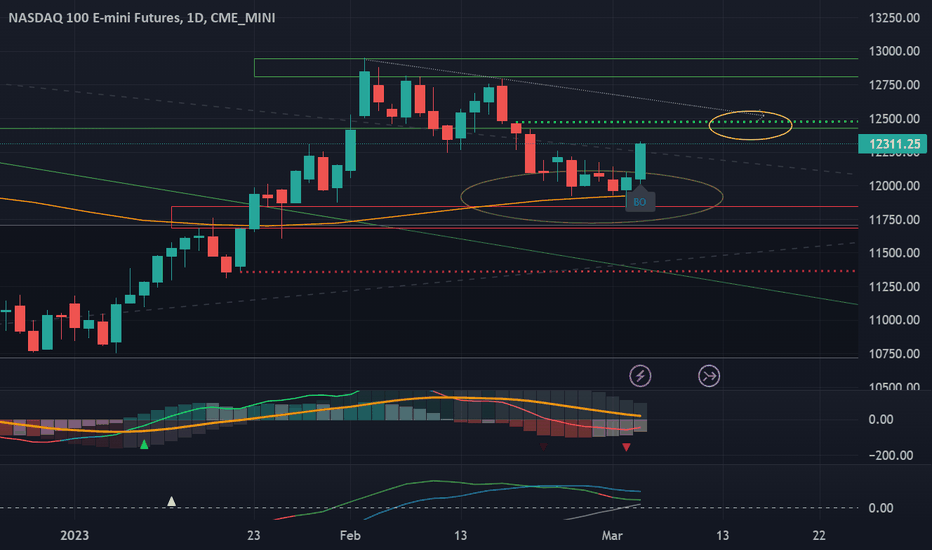Viewport: 932px width, 550px height.
Task: Select the latest tall green candle
Action: tap(640, 161)
